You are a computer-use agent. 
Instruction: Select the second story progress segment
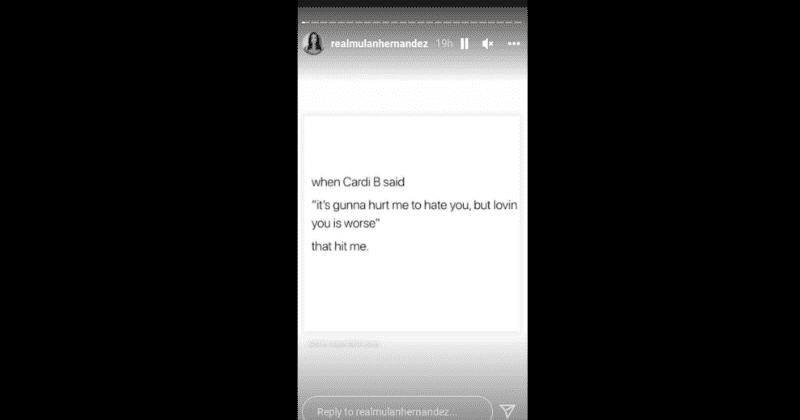[315, 22]
